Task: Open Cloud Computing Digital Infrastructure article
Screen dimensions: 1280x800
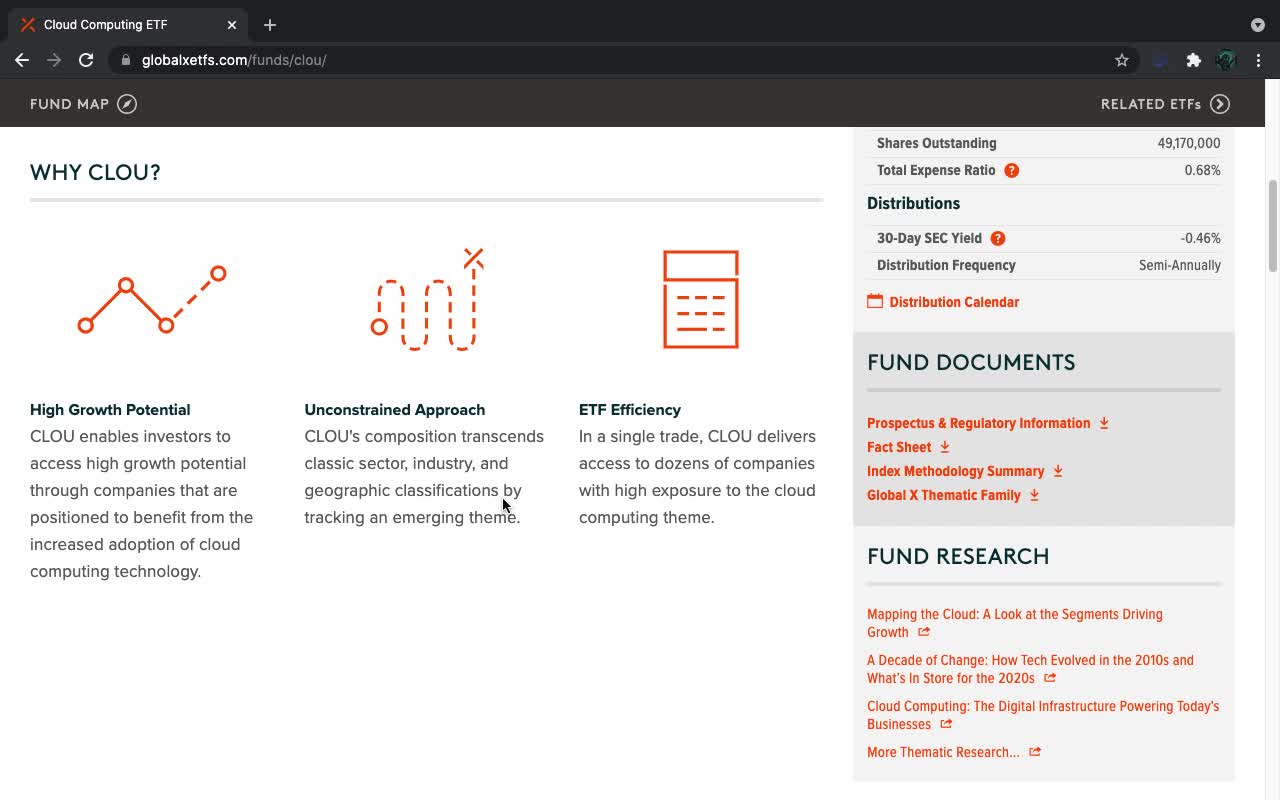Action: pyautogui.click(x=1043, y=715)
